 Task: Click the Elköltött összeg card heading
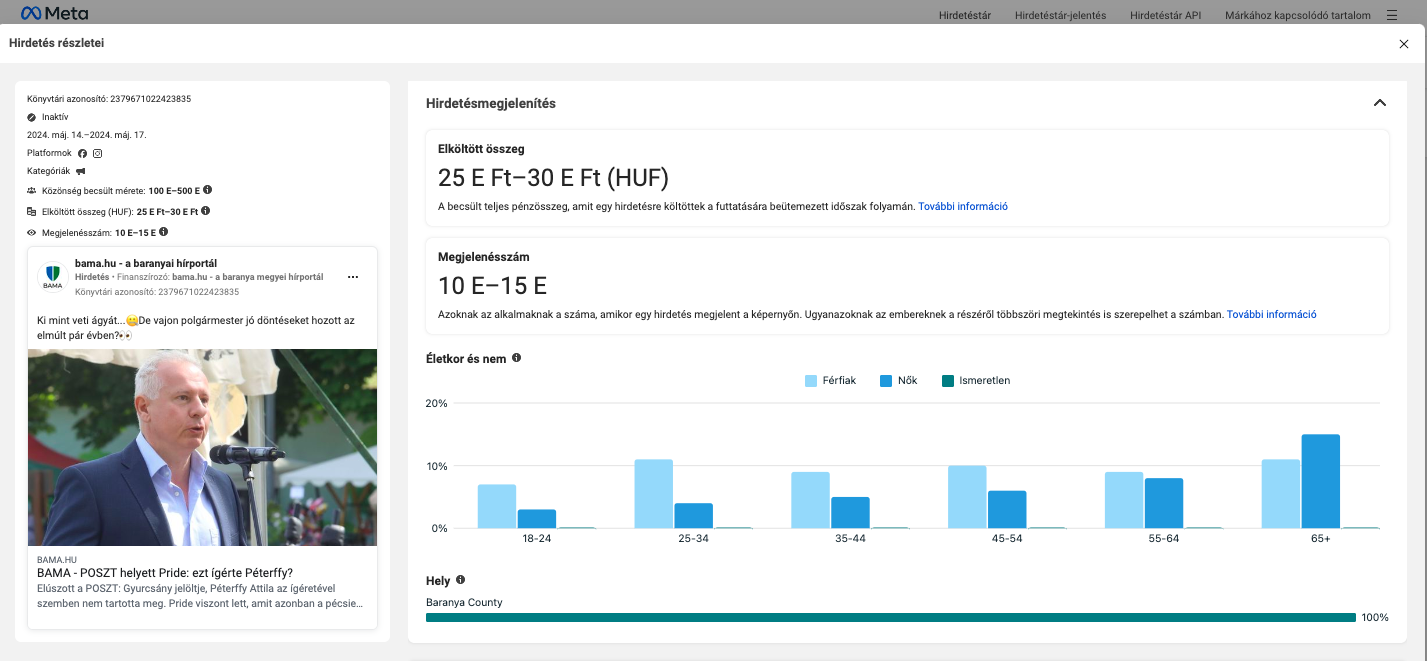(x=481, y=149)
